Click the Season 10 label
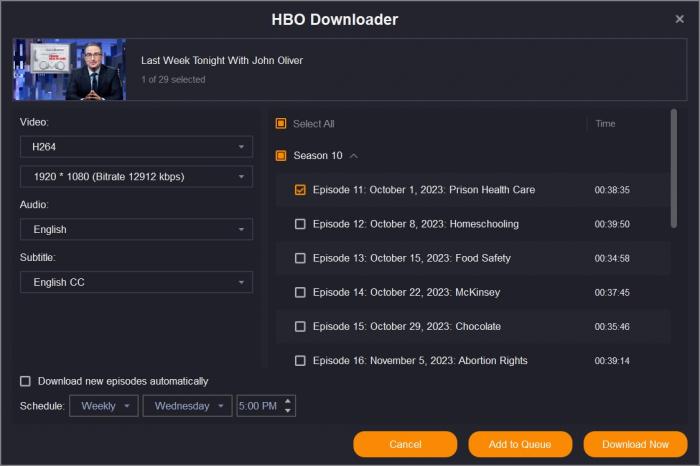Viewport: 700px width, 466px height. coord(318,156)
